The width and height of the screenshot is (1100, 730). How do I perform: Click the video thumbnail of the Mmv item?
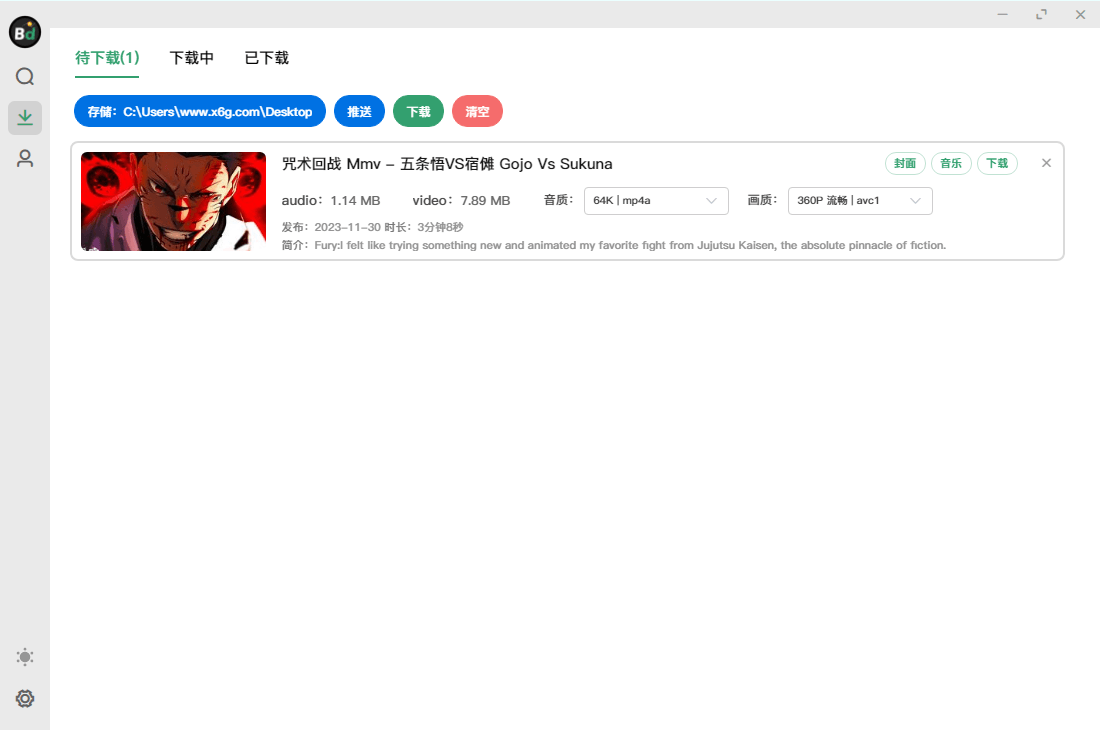(172, 201)
